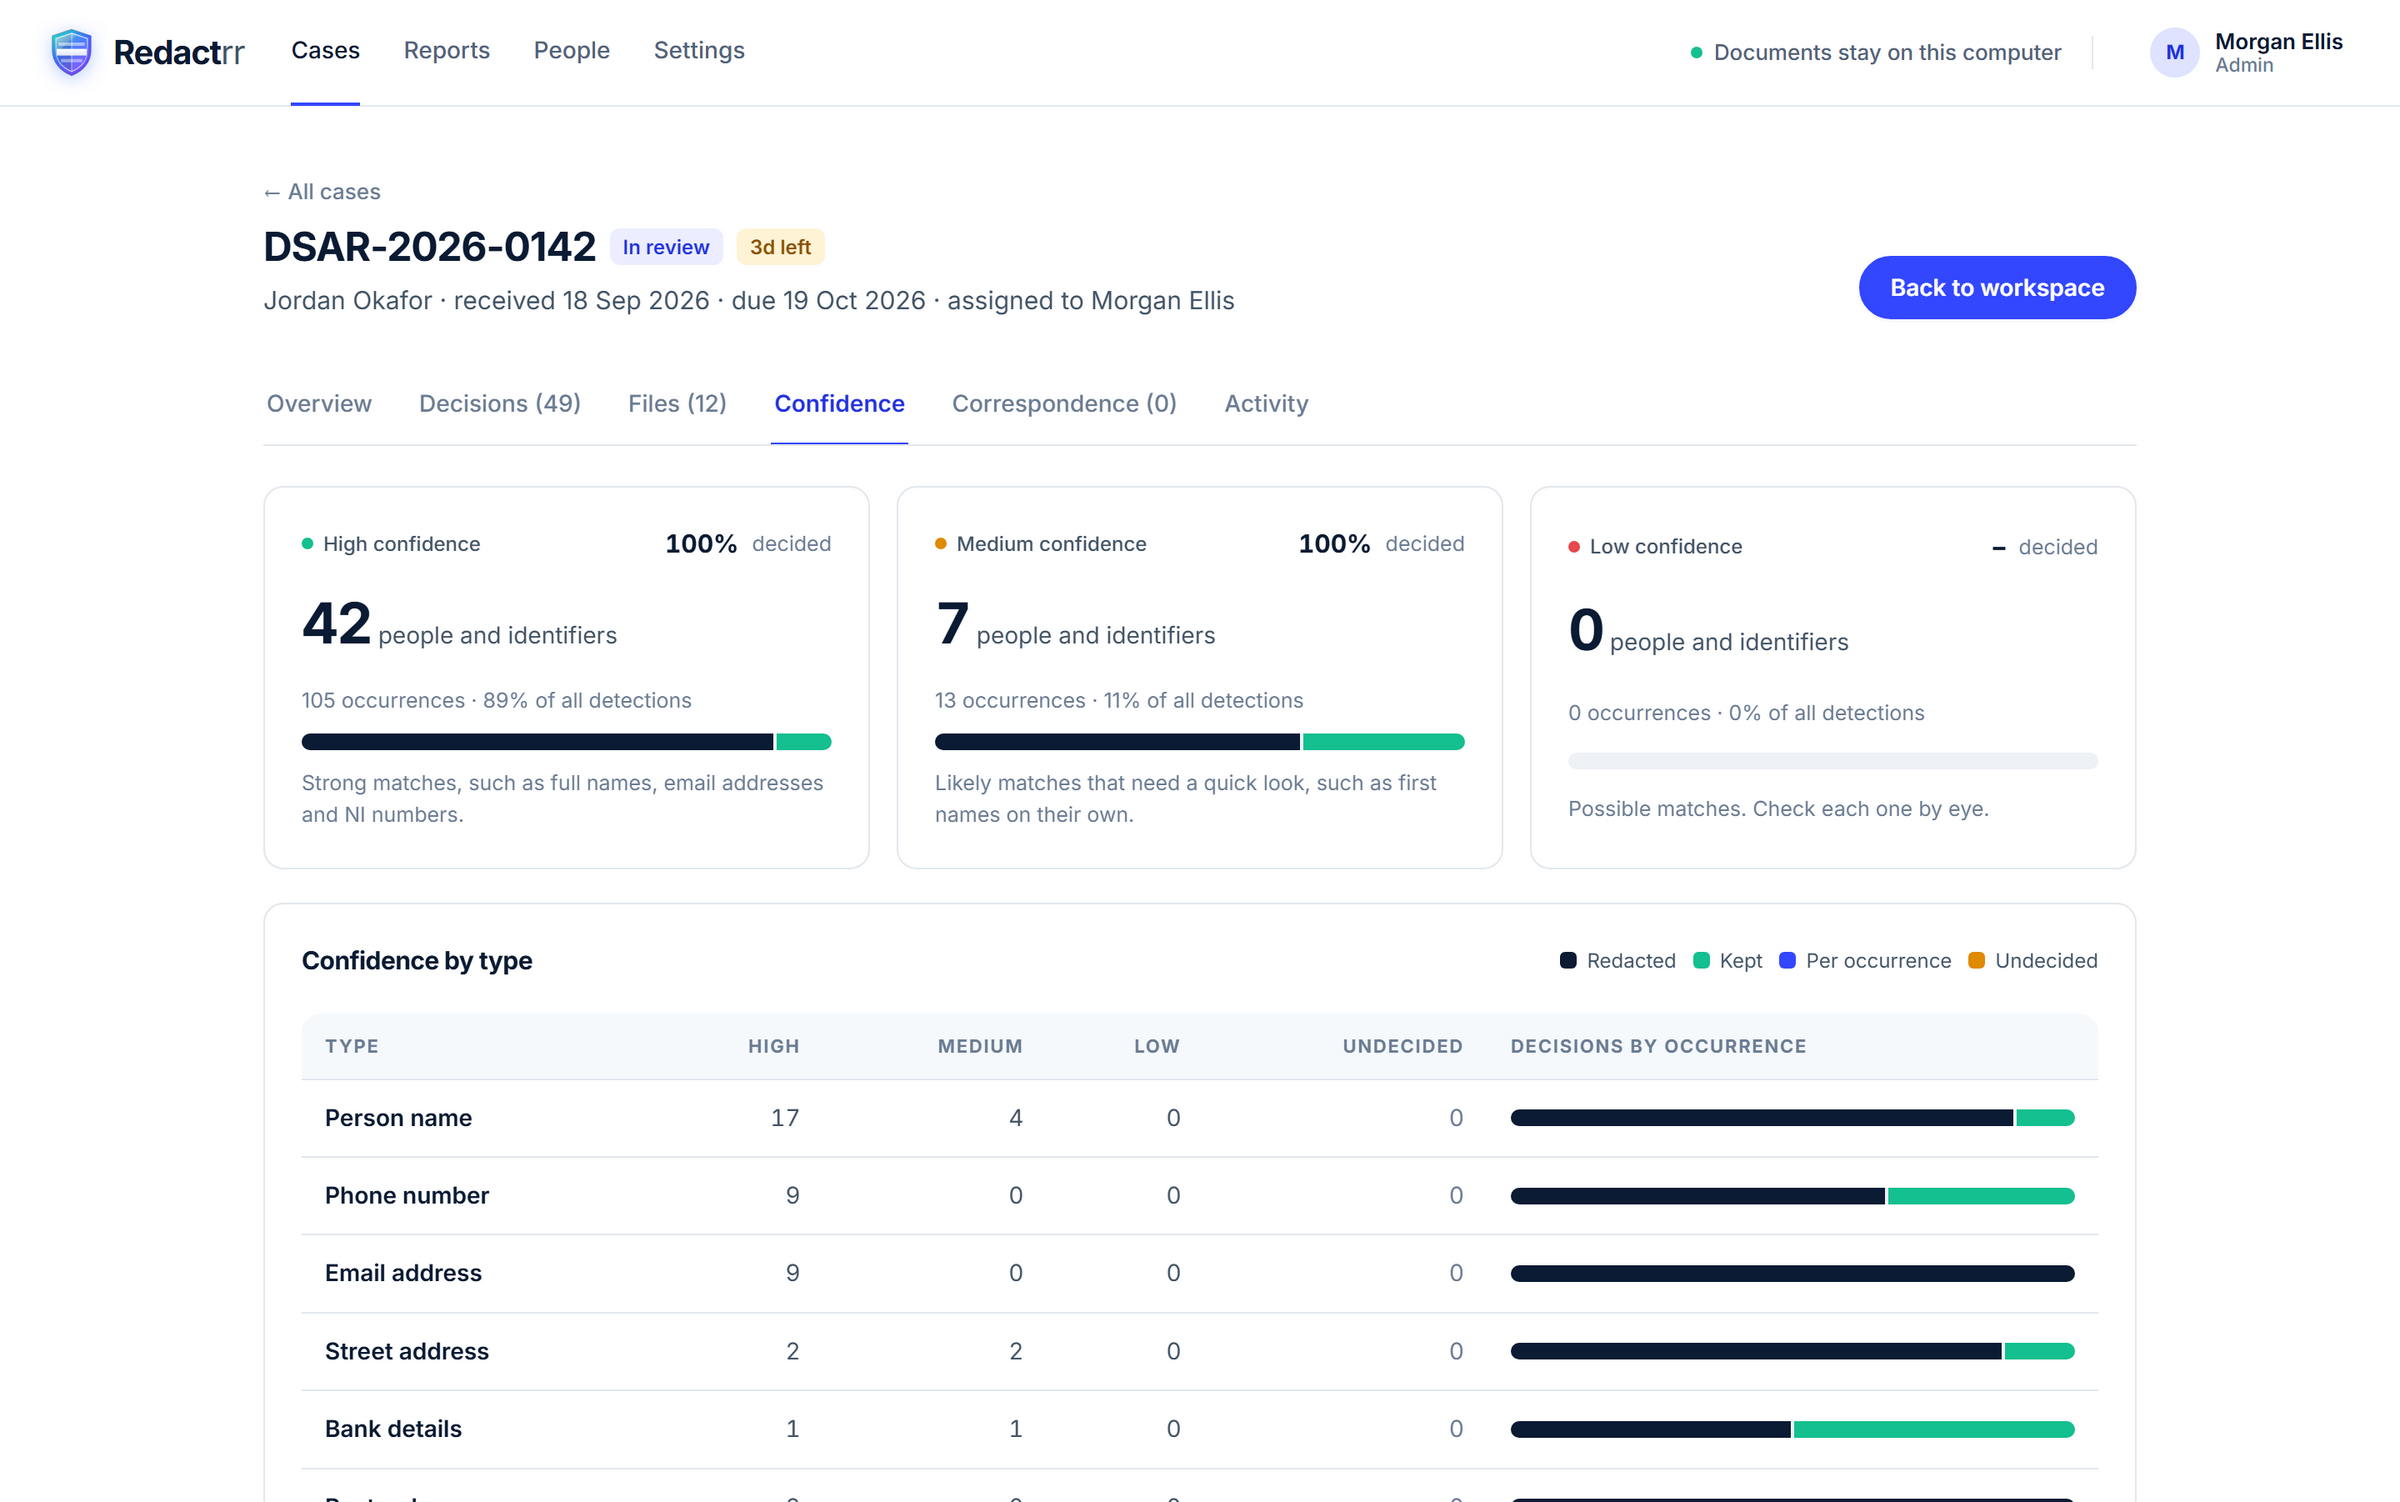
Task: Click the Medium confidence progress bar
Action: (x=1199, y=742)
